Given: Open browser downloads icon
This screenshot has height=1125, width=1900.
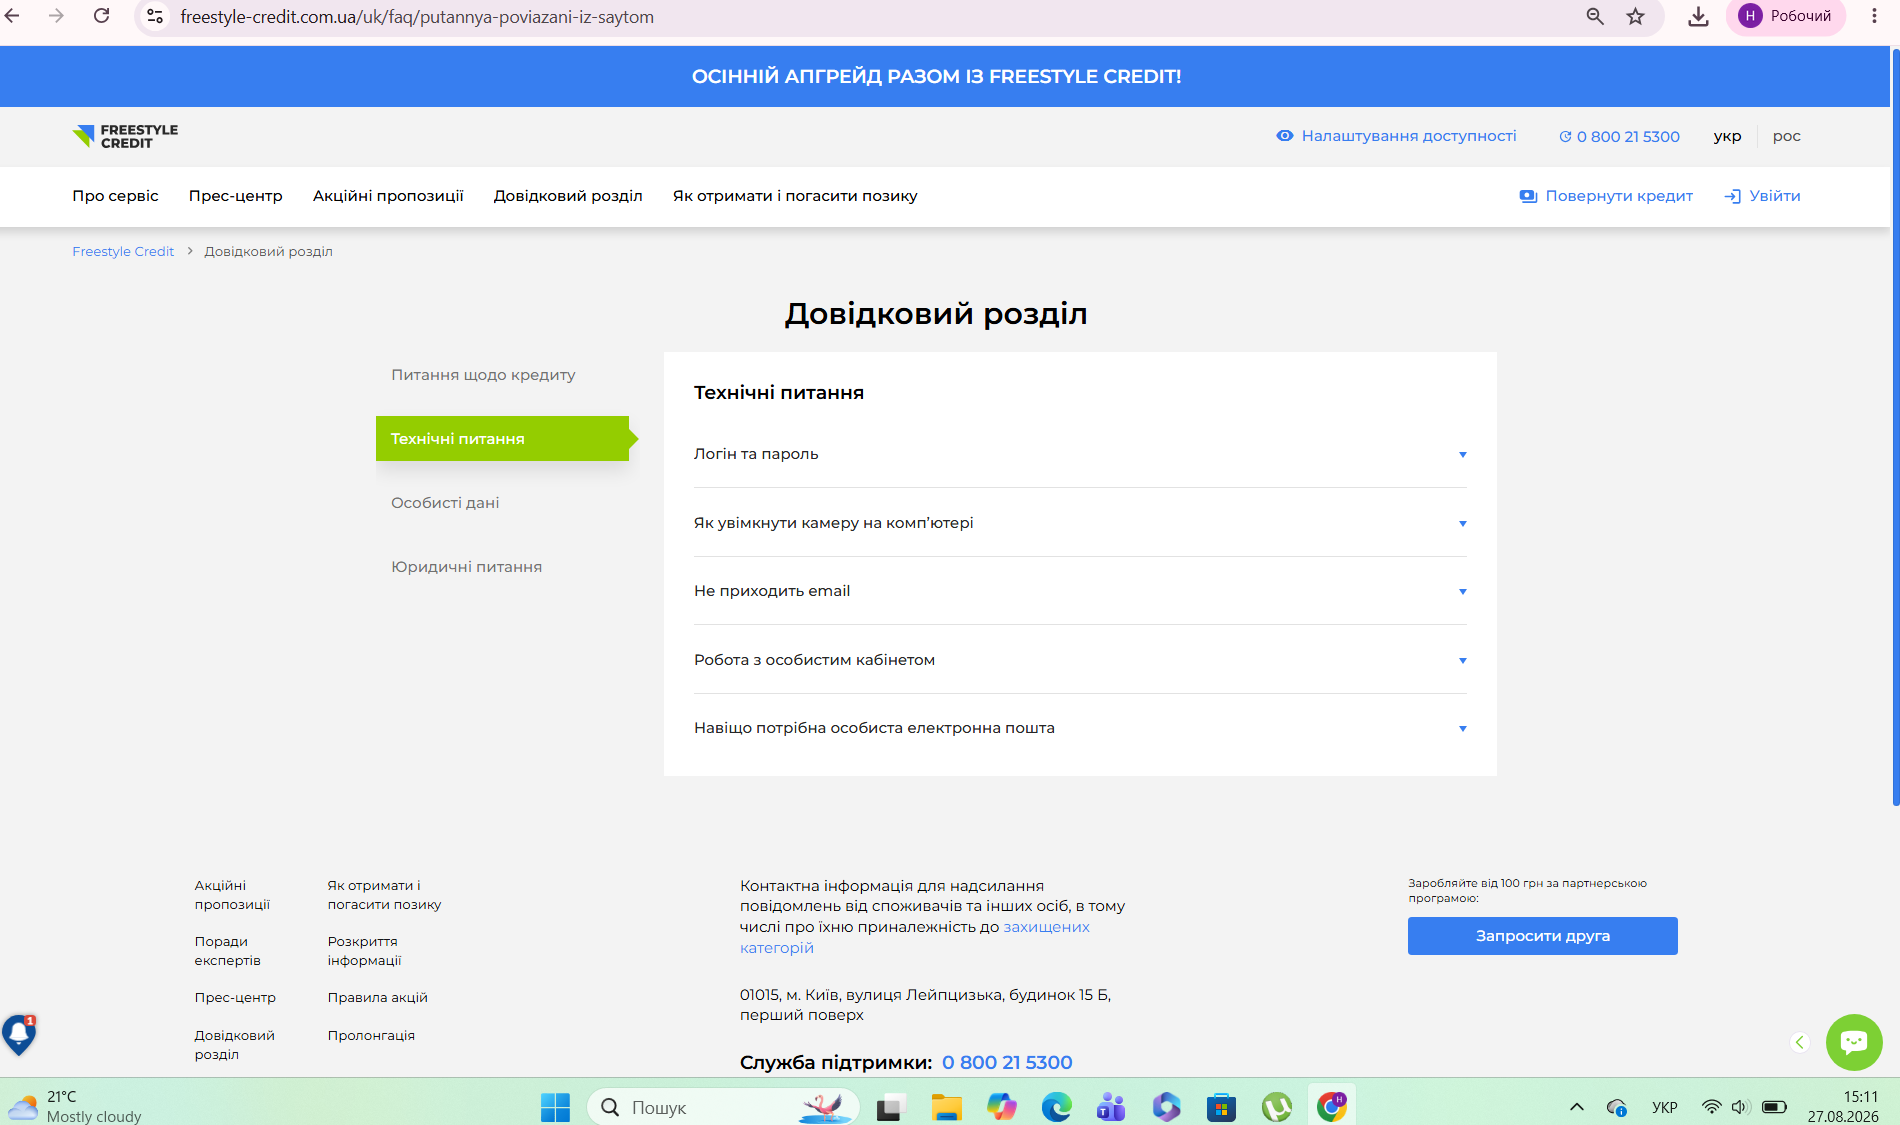Looking at the screenshot, I should point(1698,16).
